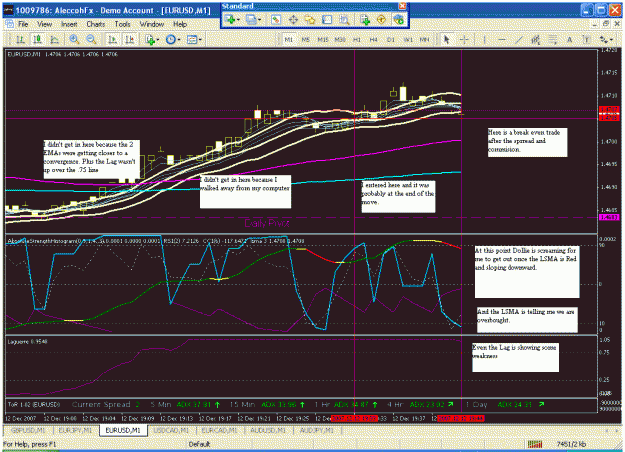The image size is (625, 452).
Task: Switch chart to Candlesticks mode
Action: pos(37,39)
